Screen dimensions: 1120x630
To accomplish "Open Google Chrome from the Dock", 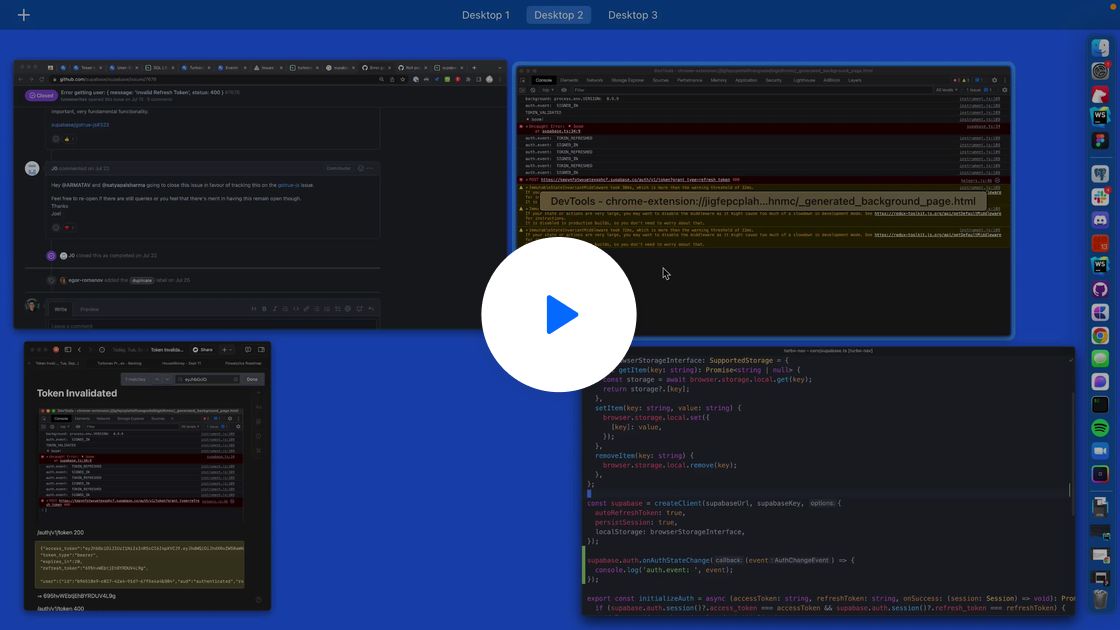I will click(x=1100, y=336).
